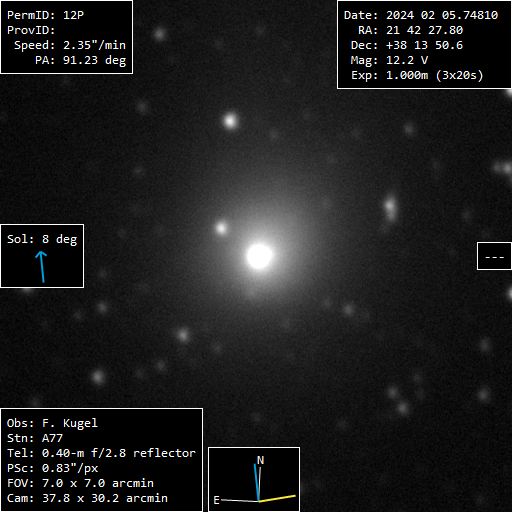Select the bright star above the comet
This screenshot has width=512, height=512.
(x=230, y=121)
